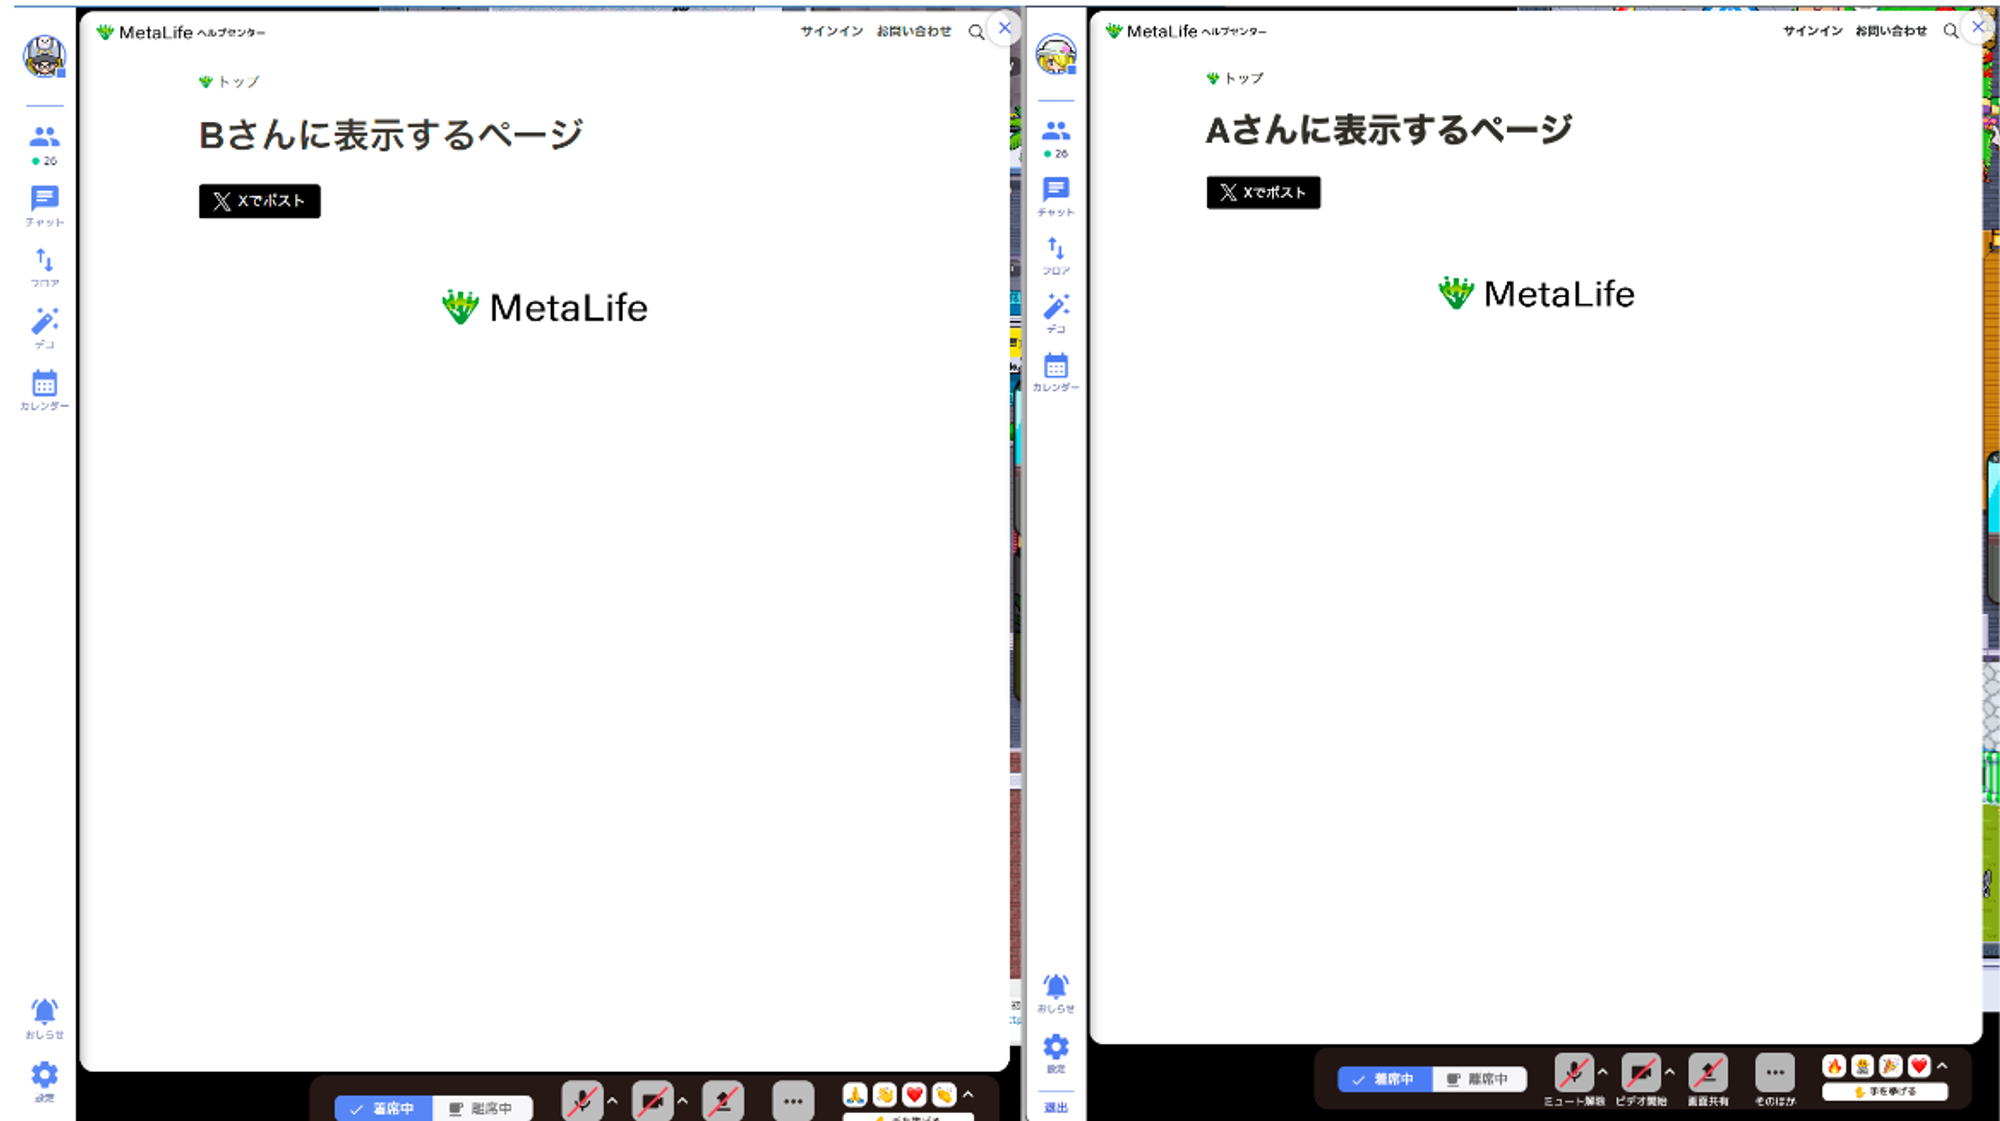
Task: Open the three-dot more menu in left toolbar
Action: click(x=793, y=1101)
